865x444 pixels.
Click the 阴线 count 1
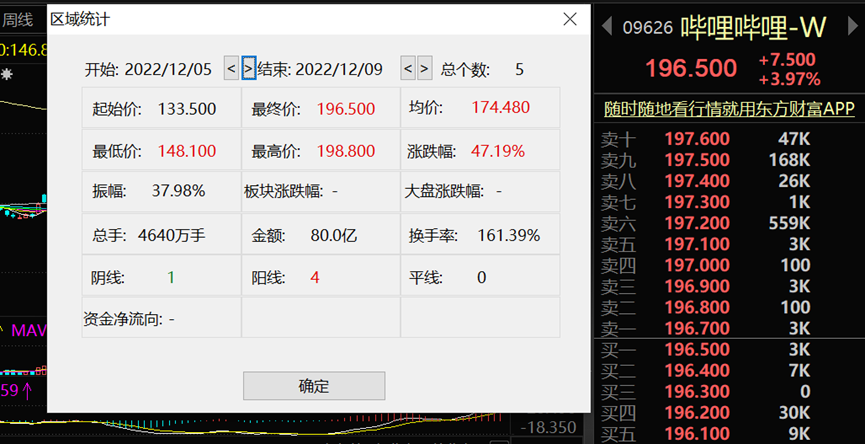171,277
